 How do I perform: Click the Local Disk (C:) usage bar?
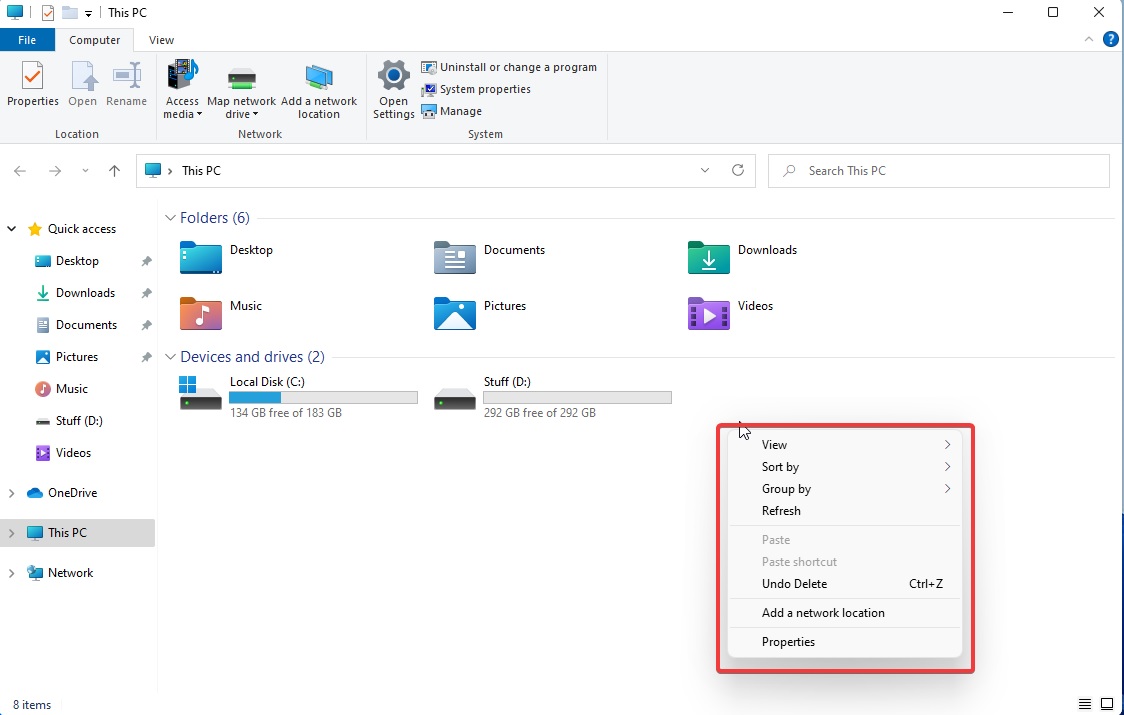pyautogui.click(x=323, y=397)
